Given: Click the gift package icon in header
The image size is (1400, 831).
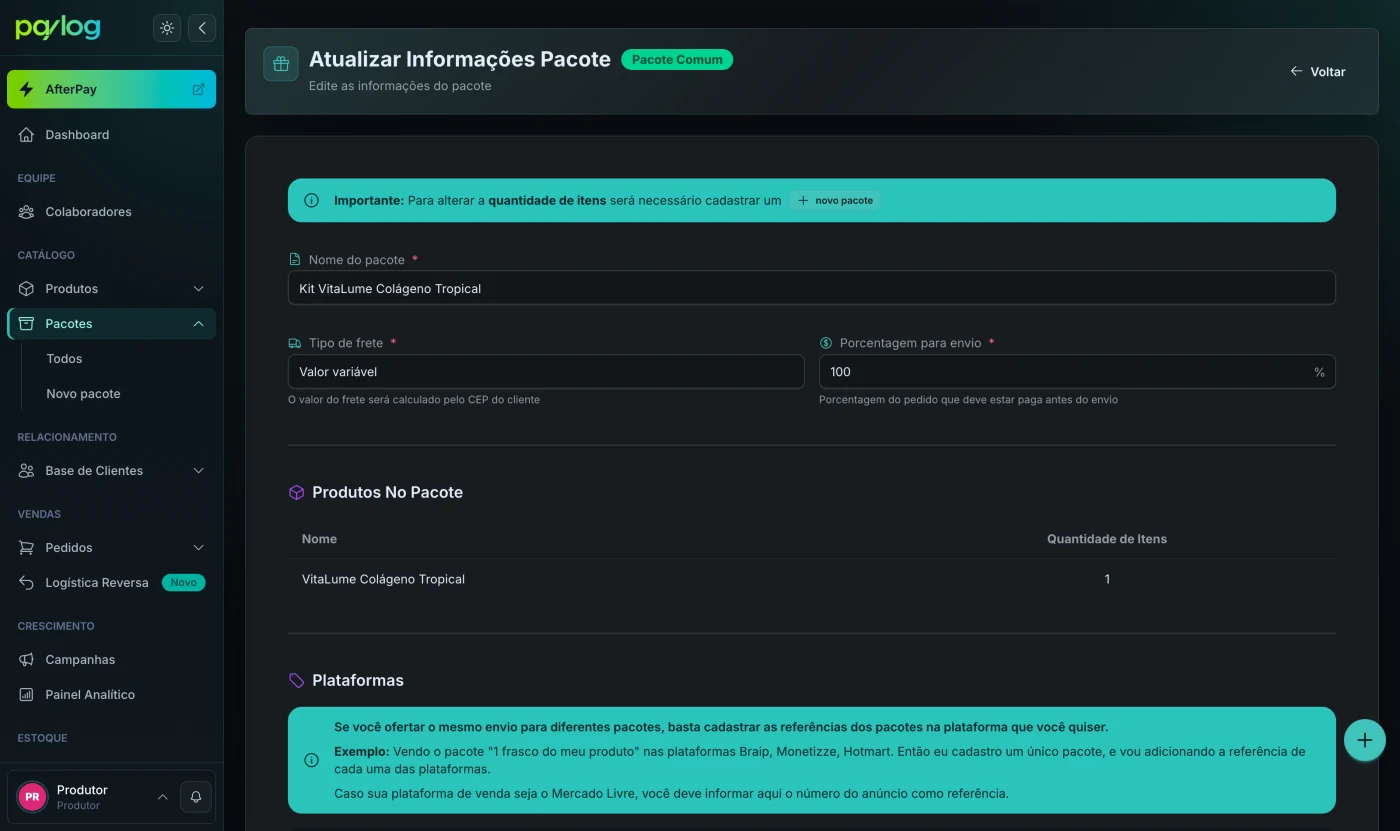Looking at the screenshot, I should [281, 64].
